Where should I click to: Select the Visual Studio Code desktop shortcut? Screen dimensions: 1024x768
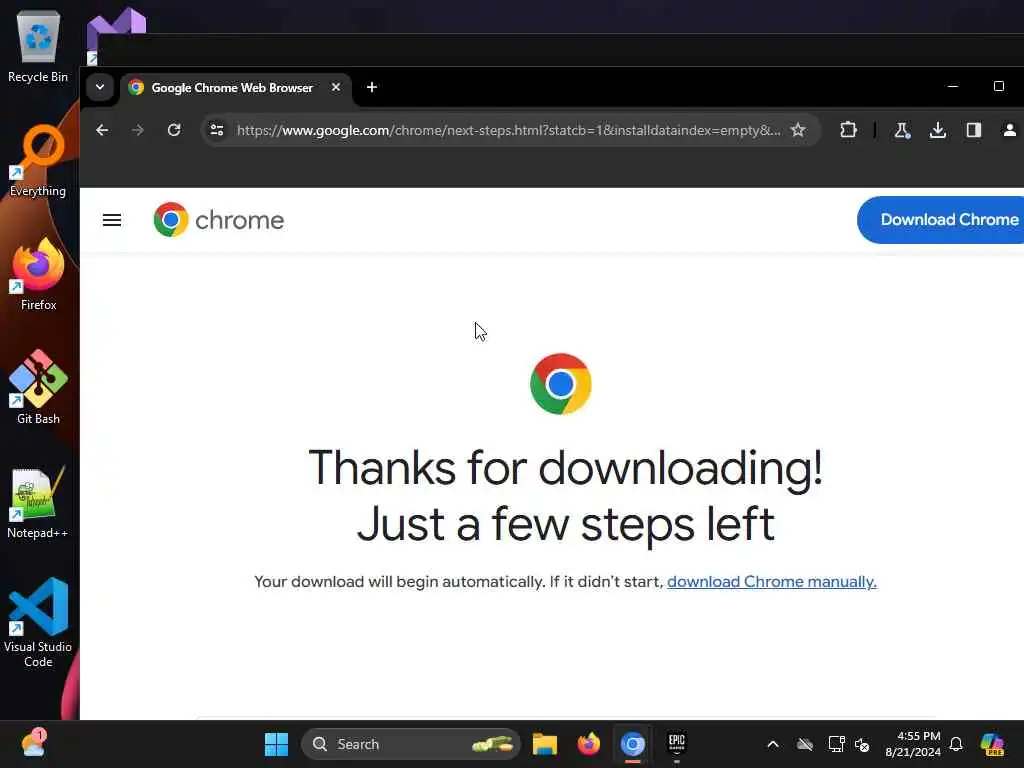38,623
